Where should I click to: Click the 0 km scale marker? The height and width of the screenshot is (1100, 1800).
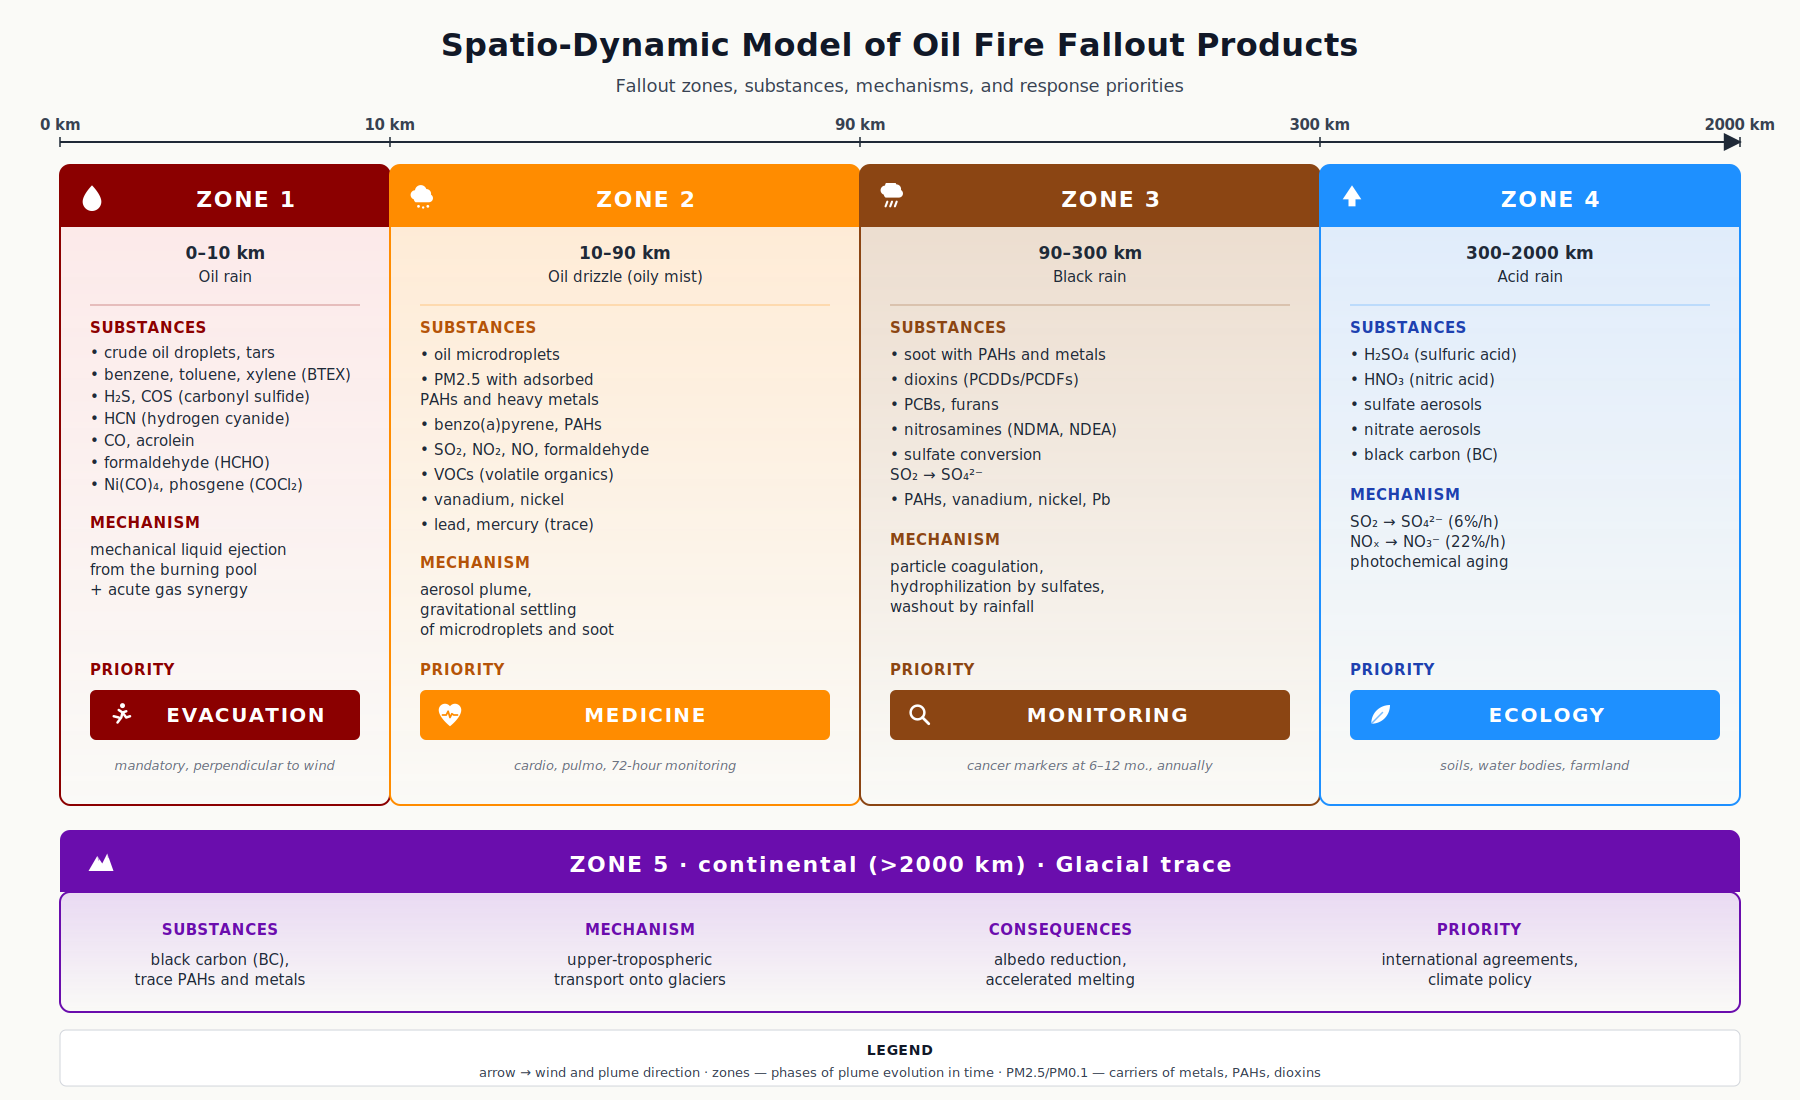[60, 125]
